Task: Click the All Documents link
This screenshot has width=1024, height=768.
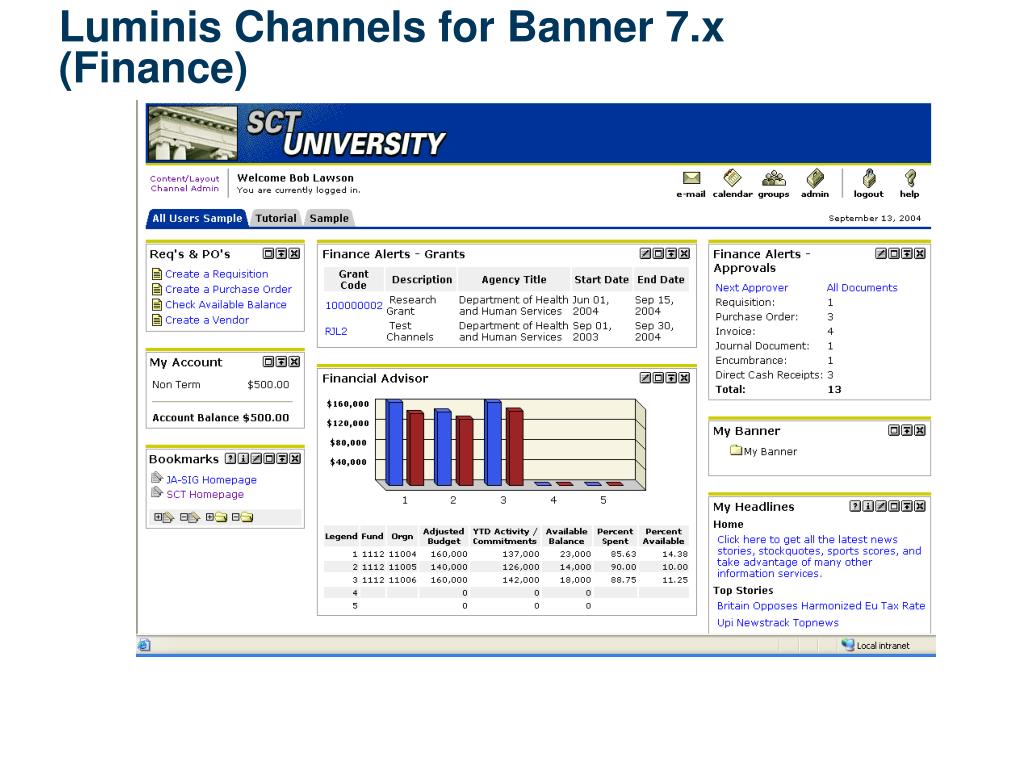Action: coord(861,287)
